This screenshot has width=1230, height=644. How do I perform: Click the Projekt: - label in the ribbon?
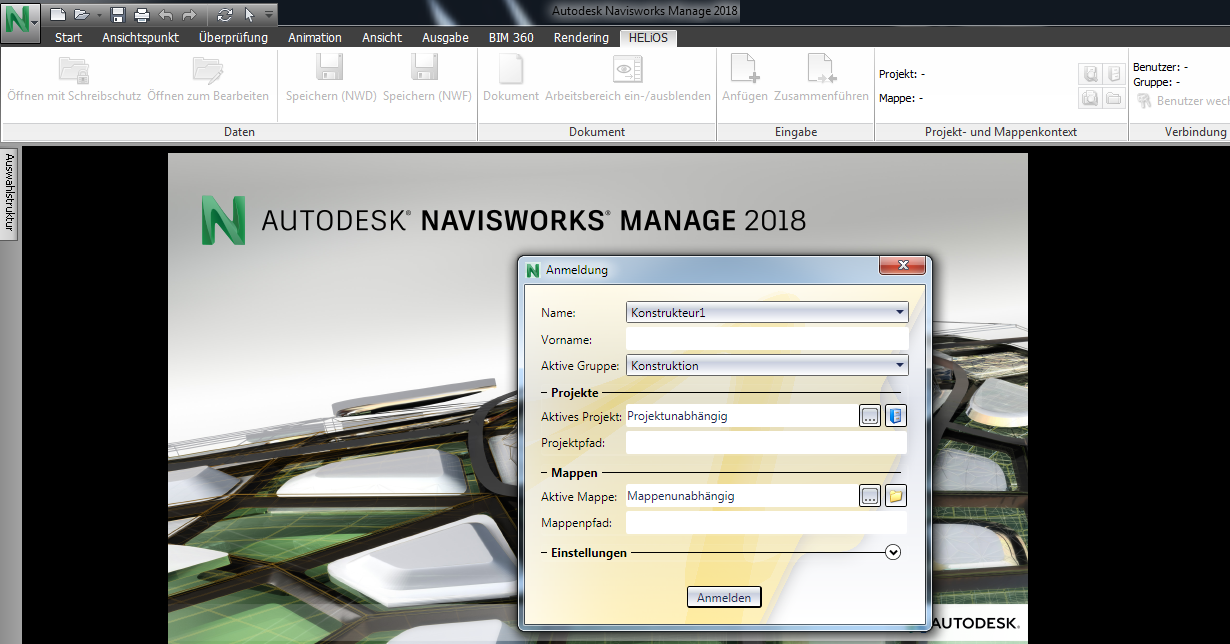[902, 74]
